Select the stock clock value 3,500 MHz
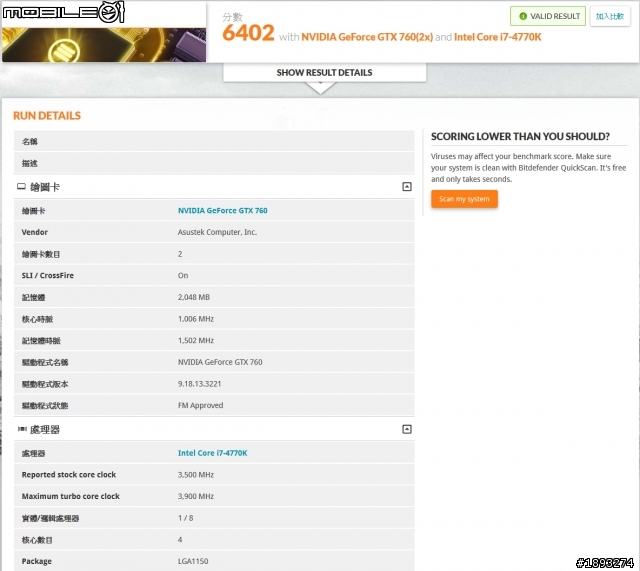Viewport: 640px width, 571px height. pos(196,475)
